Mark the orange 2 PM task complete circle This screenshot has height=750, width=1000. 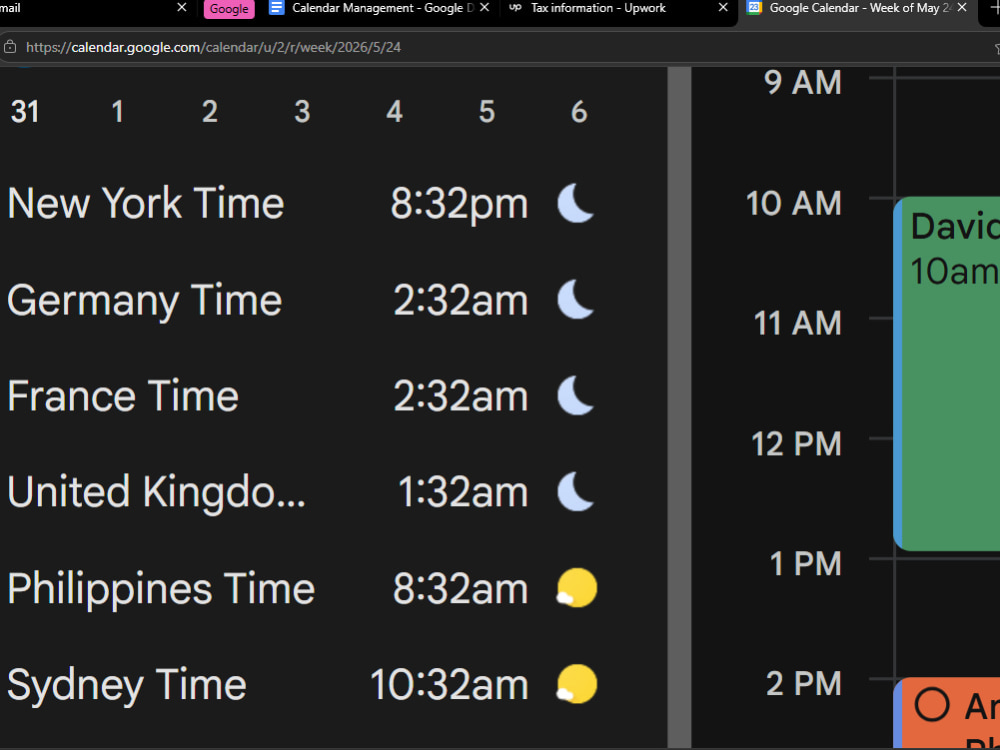(x=932, y=705)
